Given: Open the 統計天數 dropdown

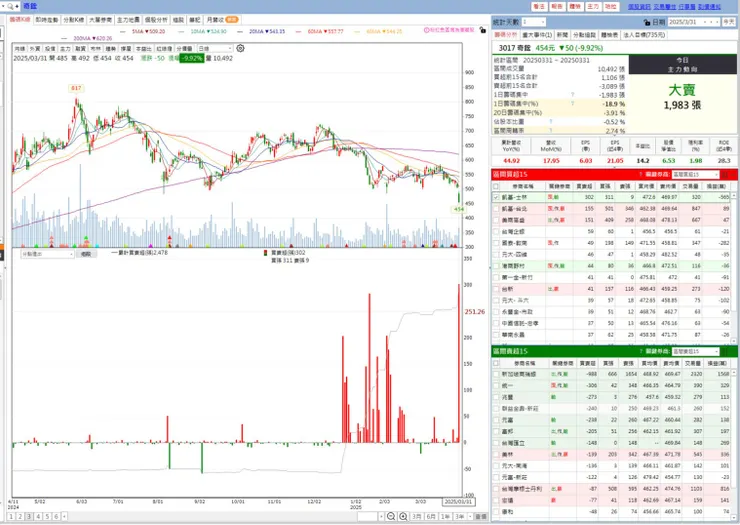Looking at the screenshot, I should pos(534,22).
